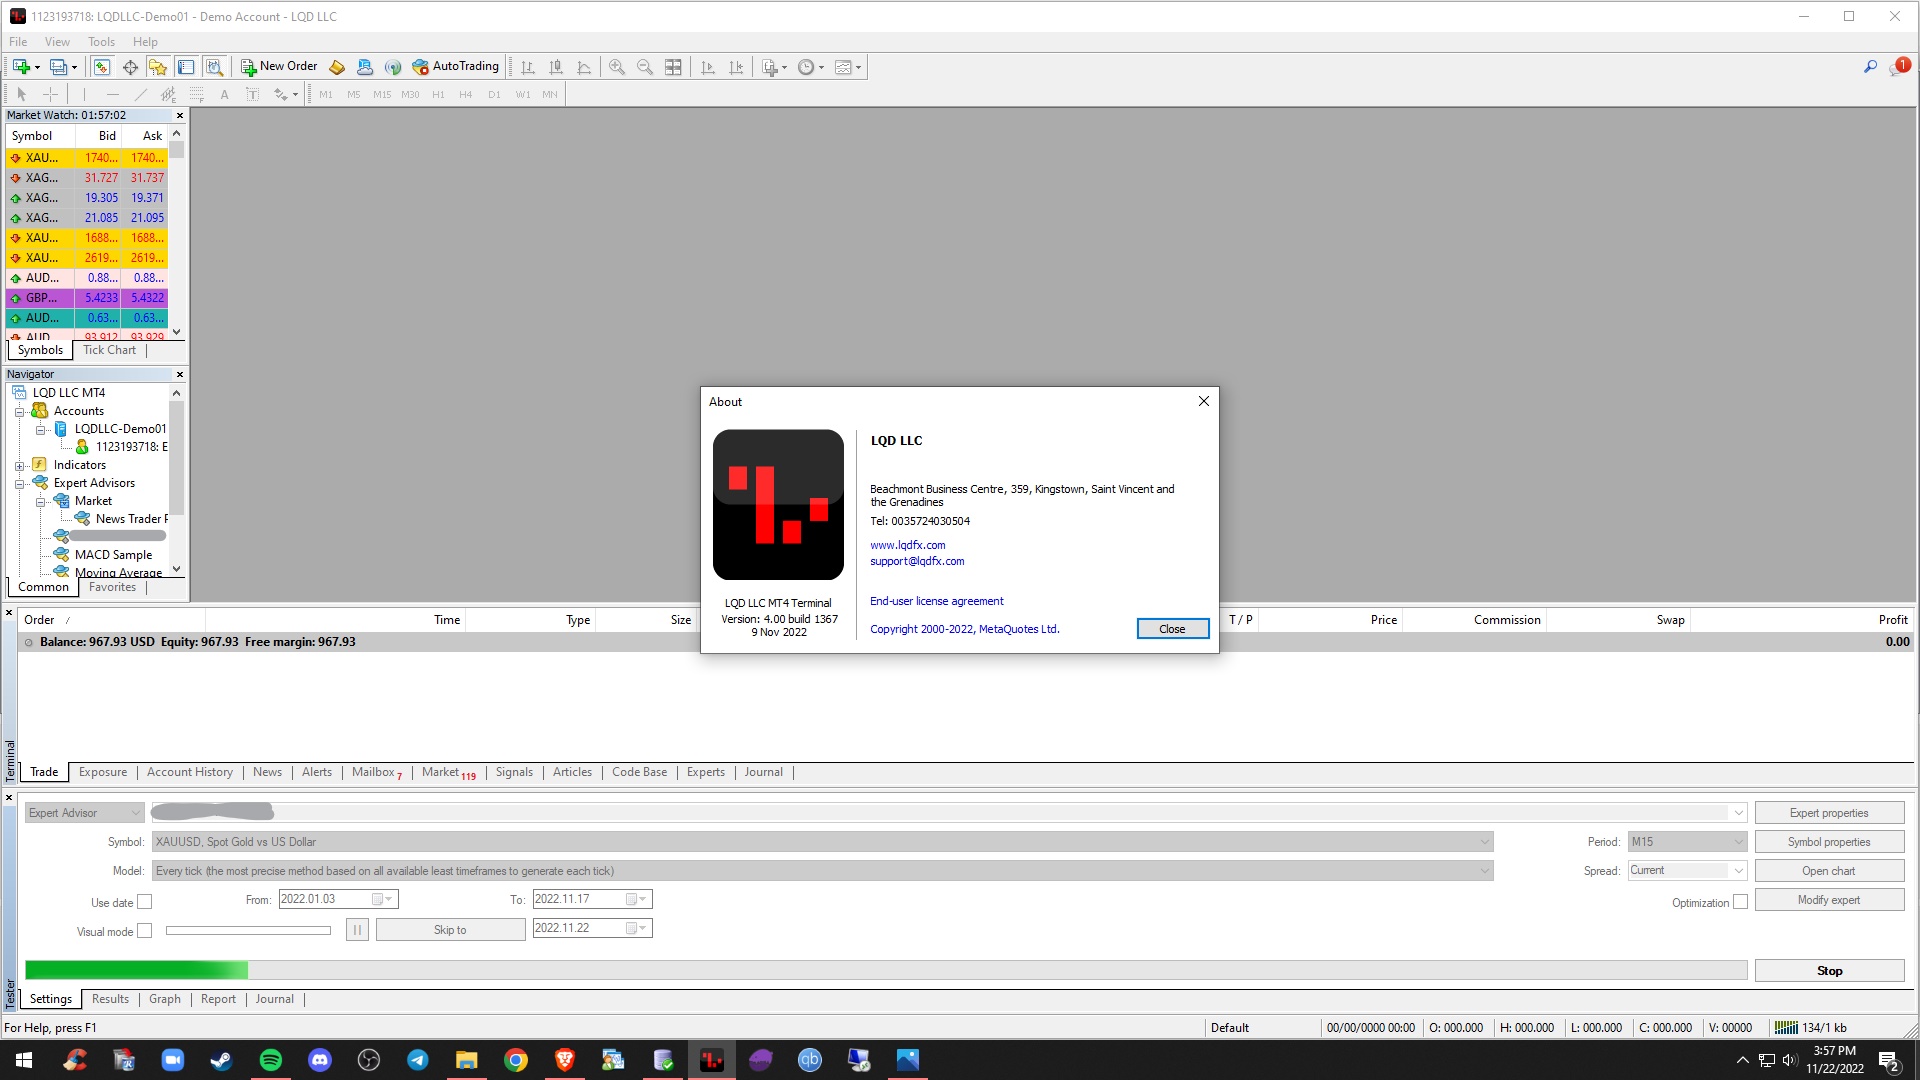Switch the timeframe to M1 on toolbar
Image resolution: width=1920 pixels, height=1080 pixels.
(326, 94)
